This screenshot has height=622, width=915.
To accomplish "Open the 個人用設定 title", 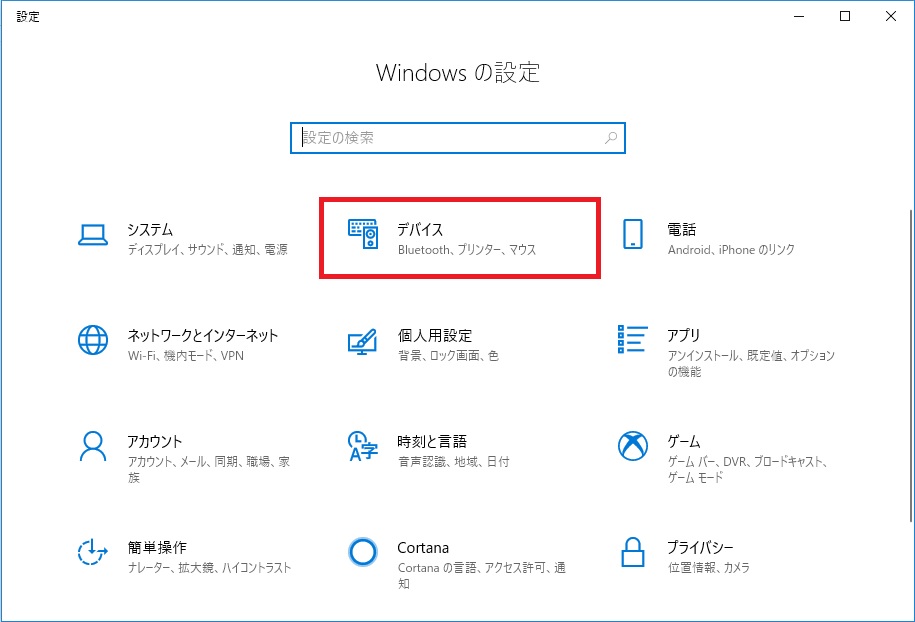I will 435,336.
